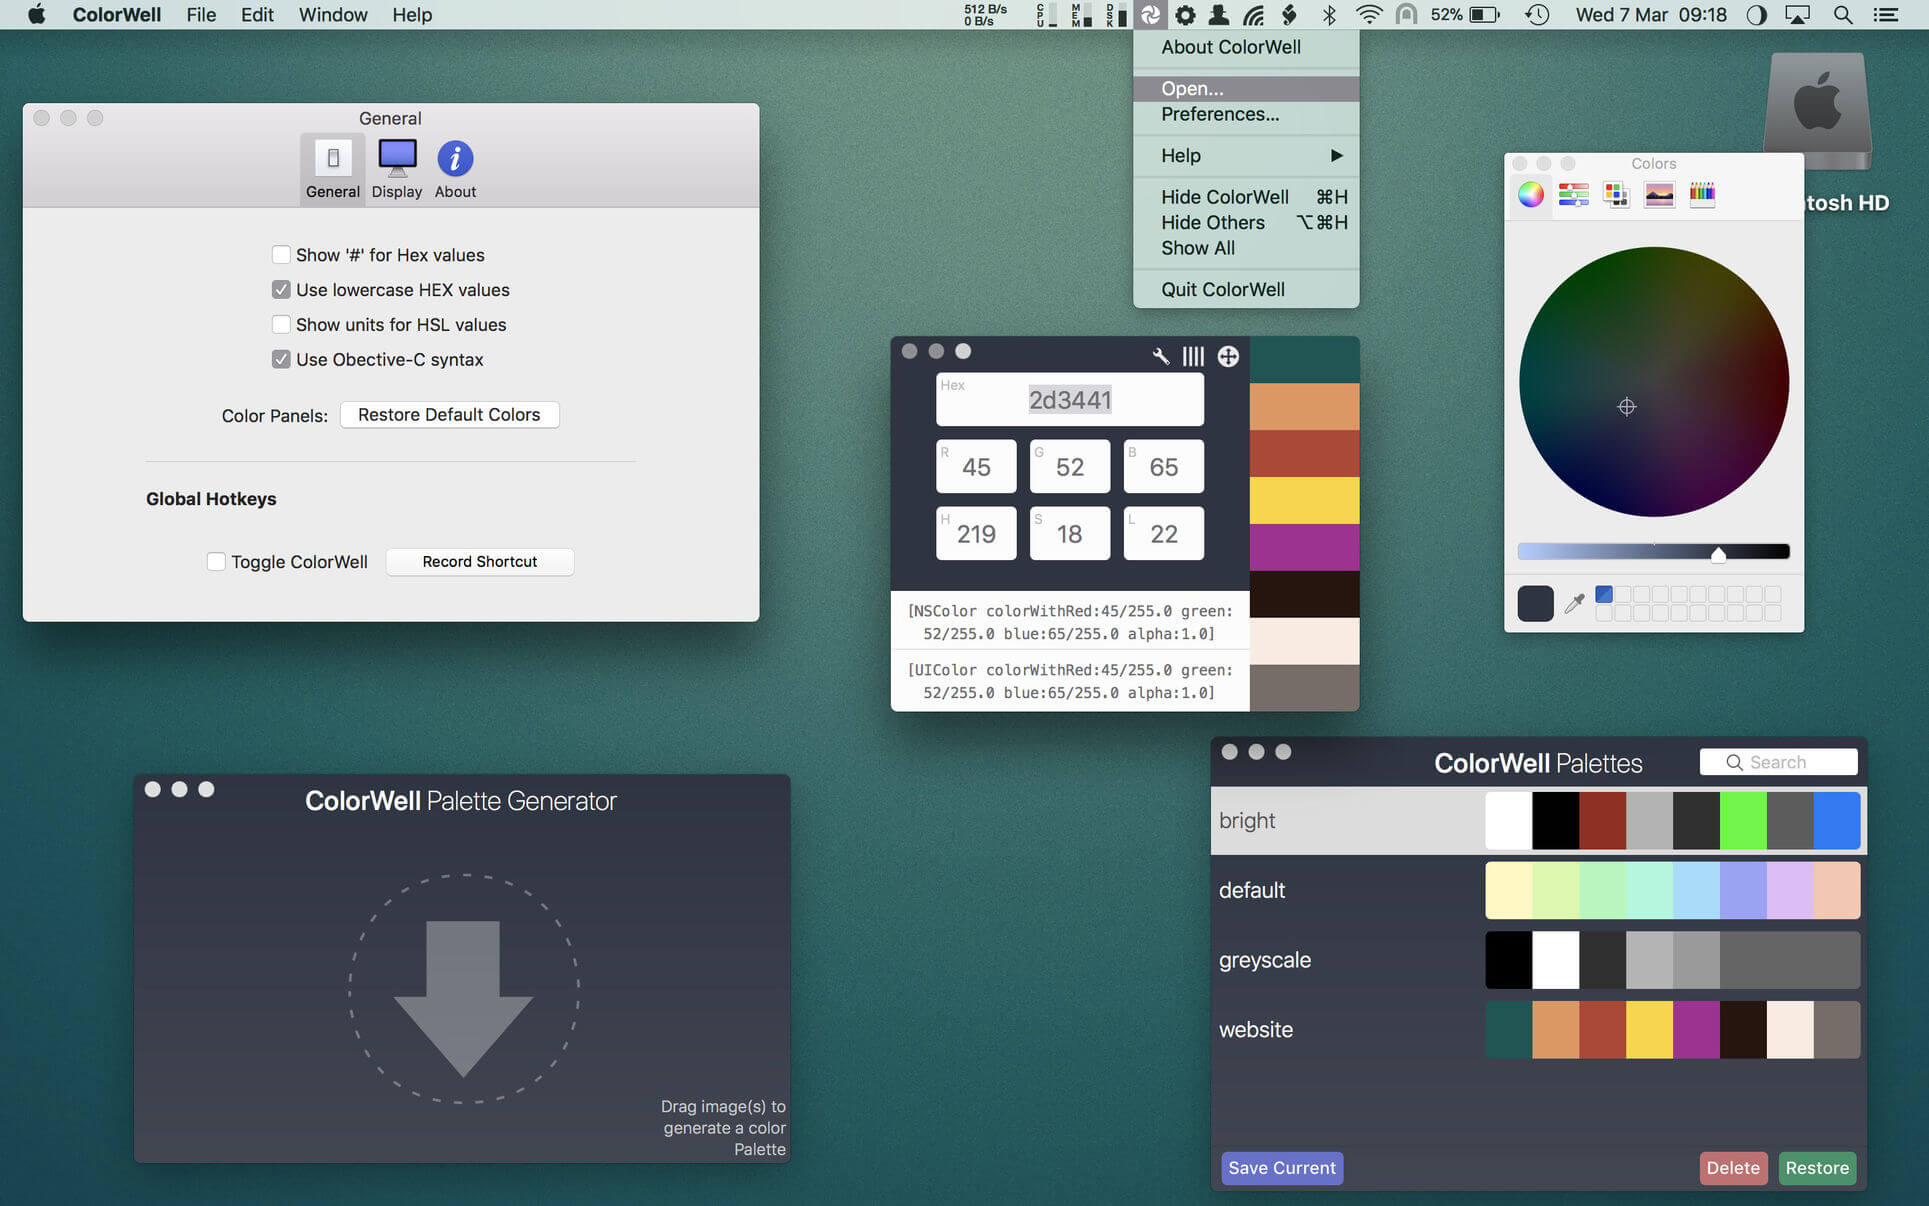Enable Toggle ColorWell hotkey checkbox

(x=216, y=562)
